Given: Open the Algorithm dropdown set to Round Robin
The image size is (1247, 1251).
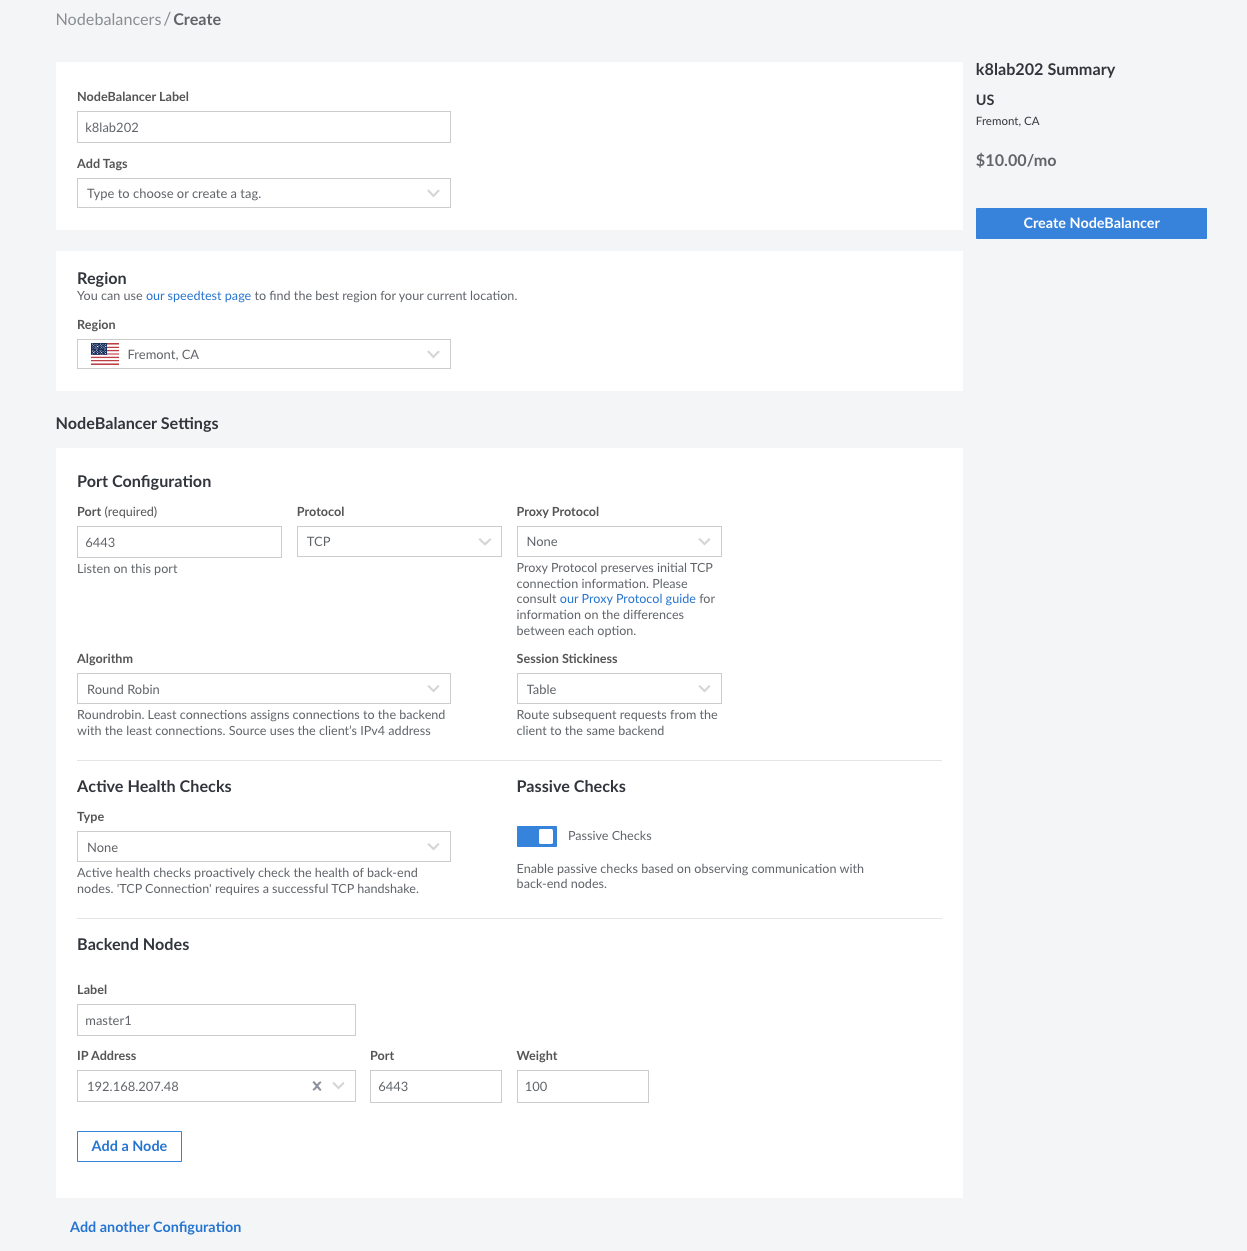Looking at the screenshot, I should click(263, 689).
